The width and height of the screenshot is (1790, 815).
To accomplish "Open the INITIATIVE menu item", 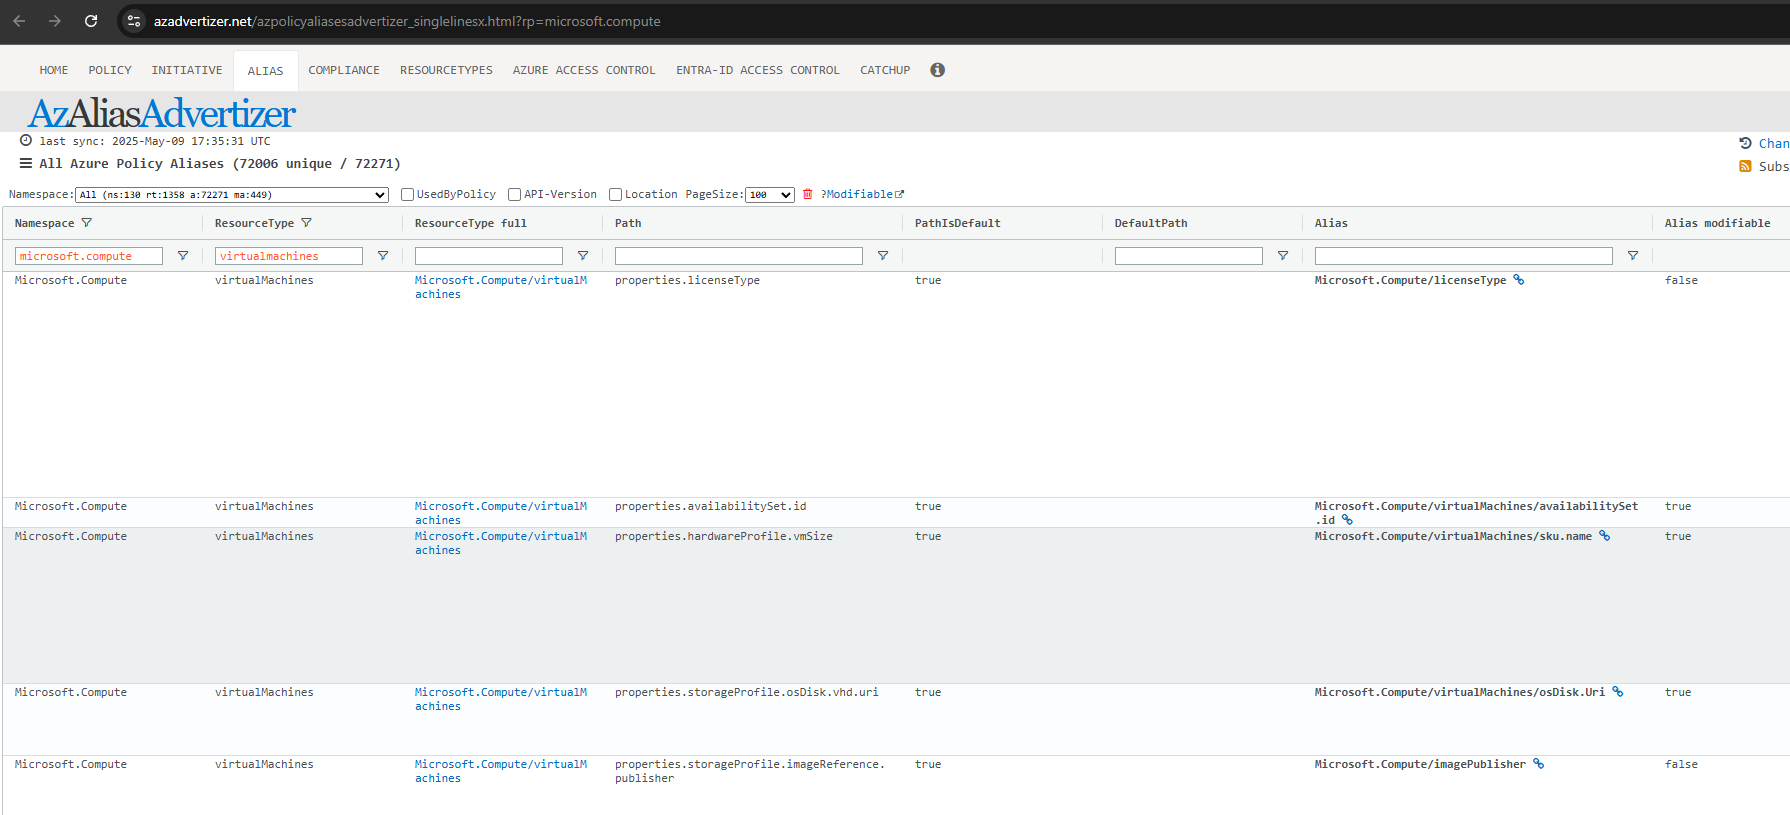I will (x=187, y=70).
